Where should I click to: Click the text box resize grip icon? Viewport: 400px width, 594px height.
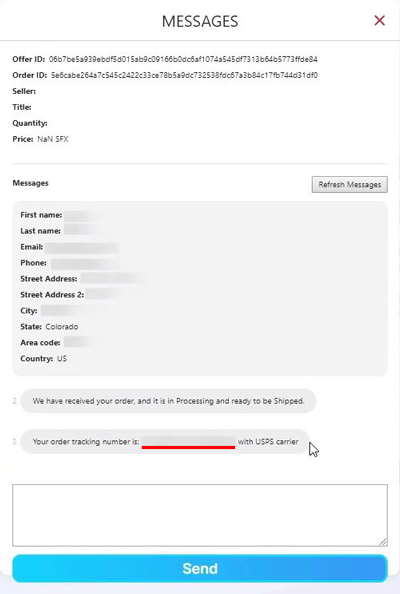(383, 542)
